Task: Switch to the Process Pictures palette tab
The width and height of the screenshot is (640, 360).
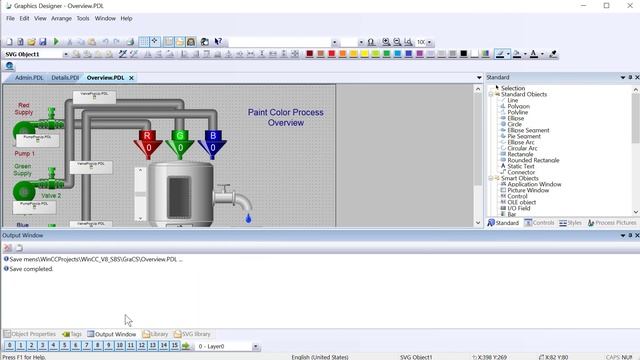Action: point(612,223)
